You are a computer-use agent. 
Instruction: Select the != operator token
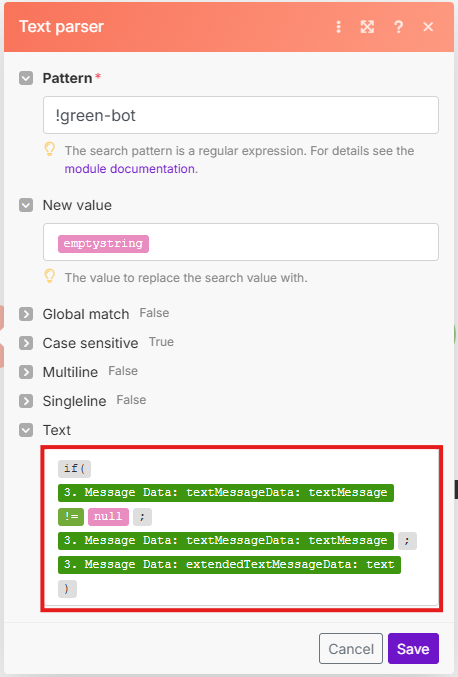[x=71, y=516]
